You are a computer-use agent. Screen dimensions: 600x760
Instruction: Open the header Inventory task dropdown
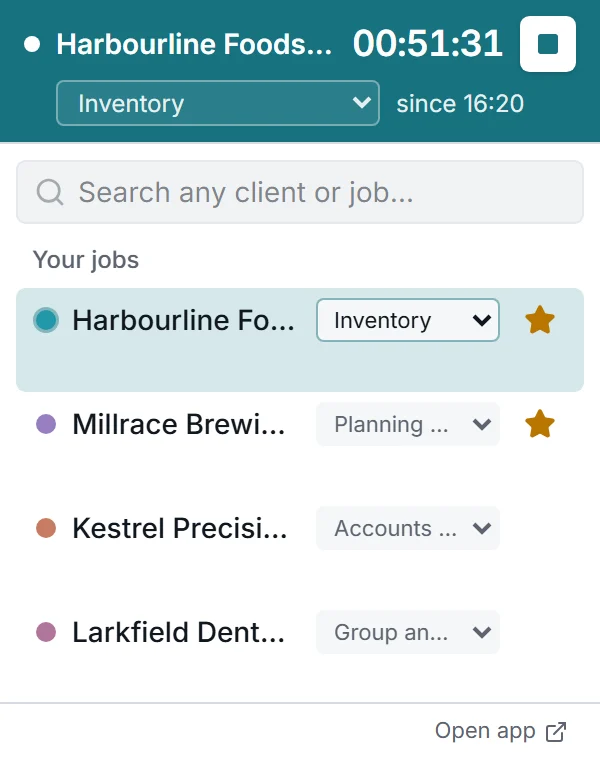click(x=218, y=103)
